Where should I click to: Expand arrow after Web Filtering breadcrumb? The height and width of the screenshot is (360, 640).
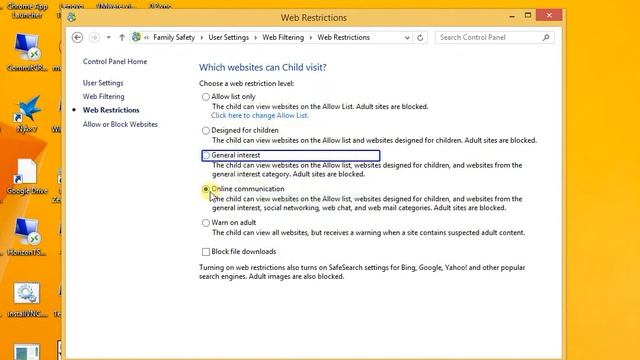point(311,38)
